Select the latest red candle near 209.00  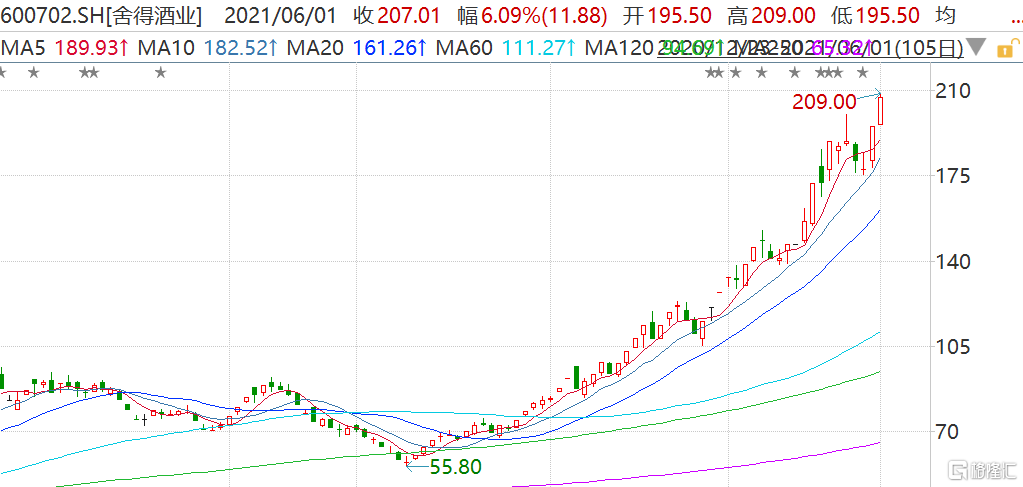(881, 110)
